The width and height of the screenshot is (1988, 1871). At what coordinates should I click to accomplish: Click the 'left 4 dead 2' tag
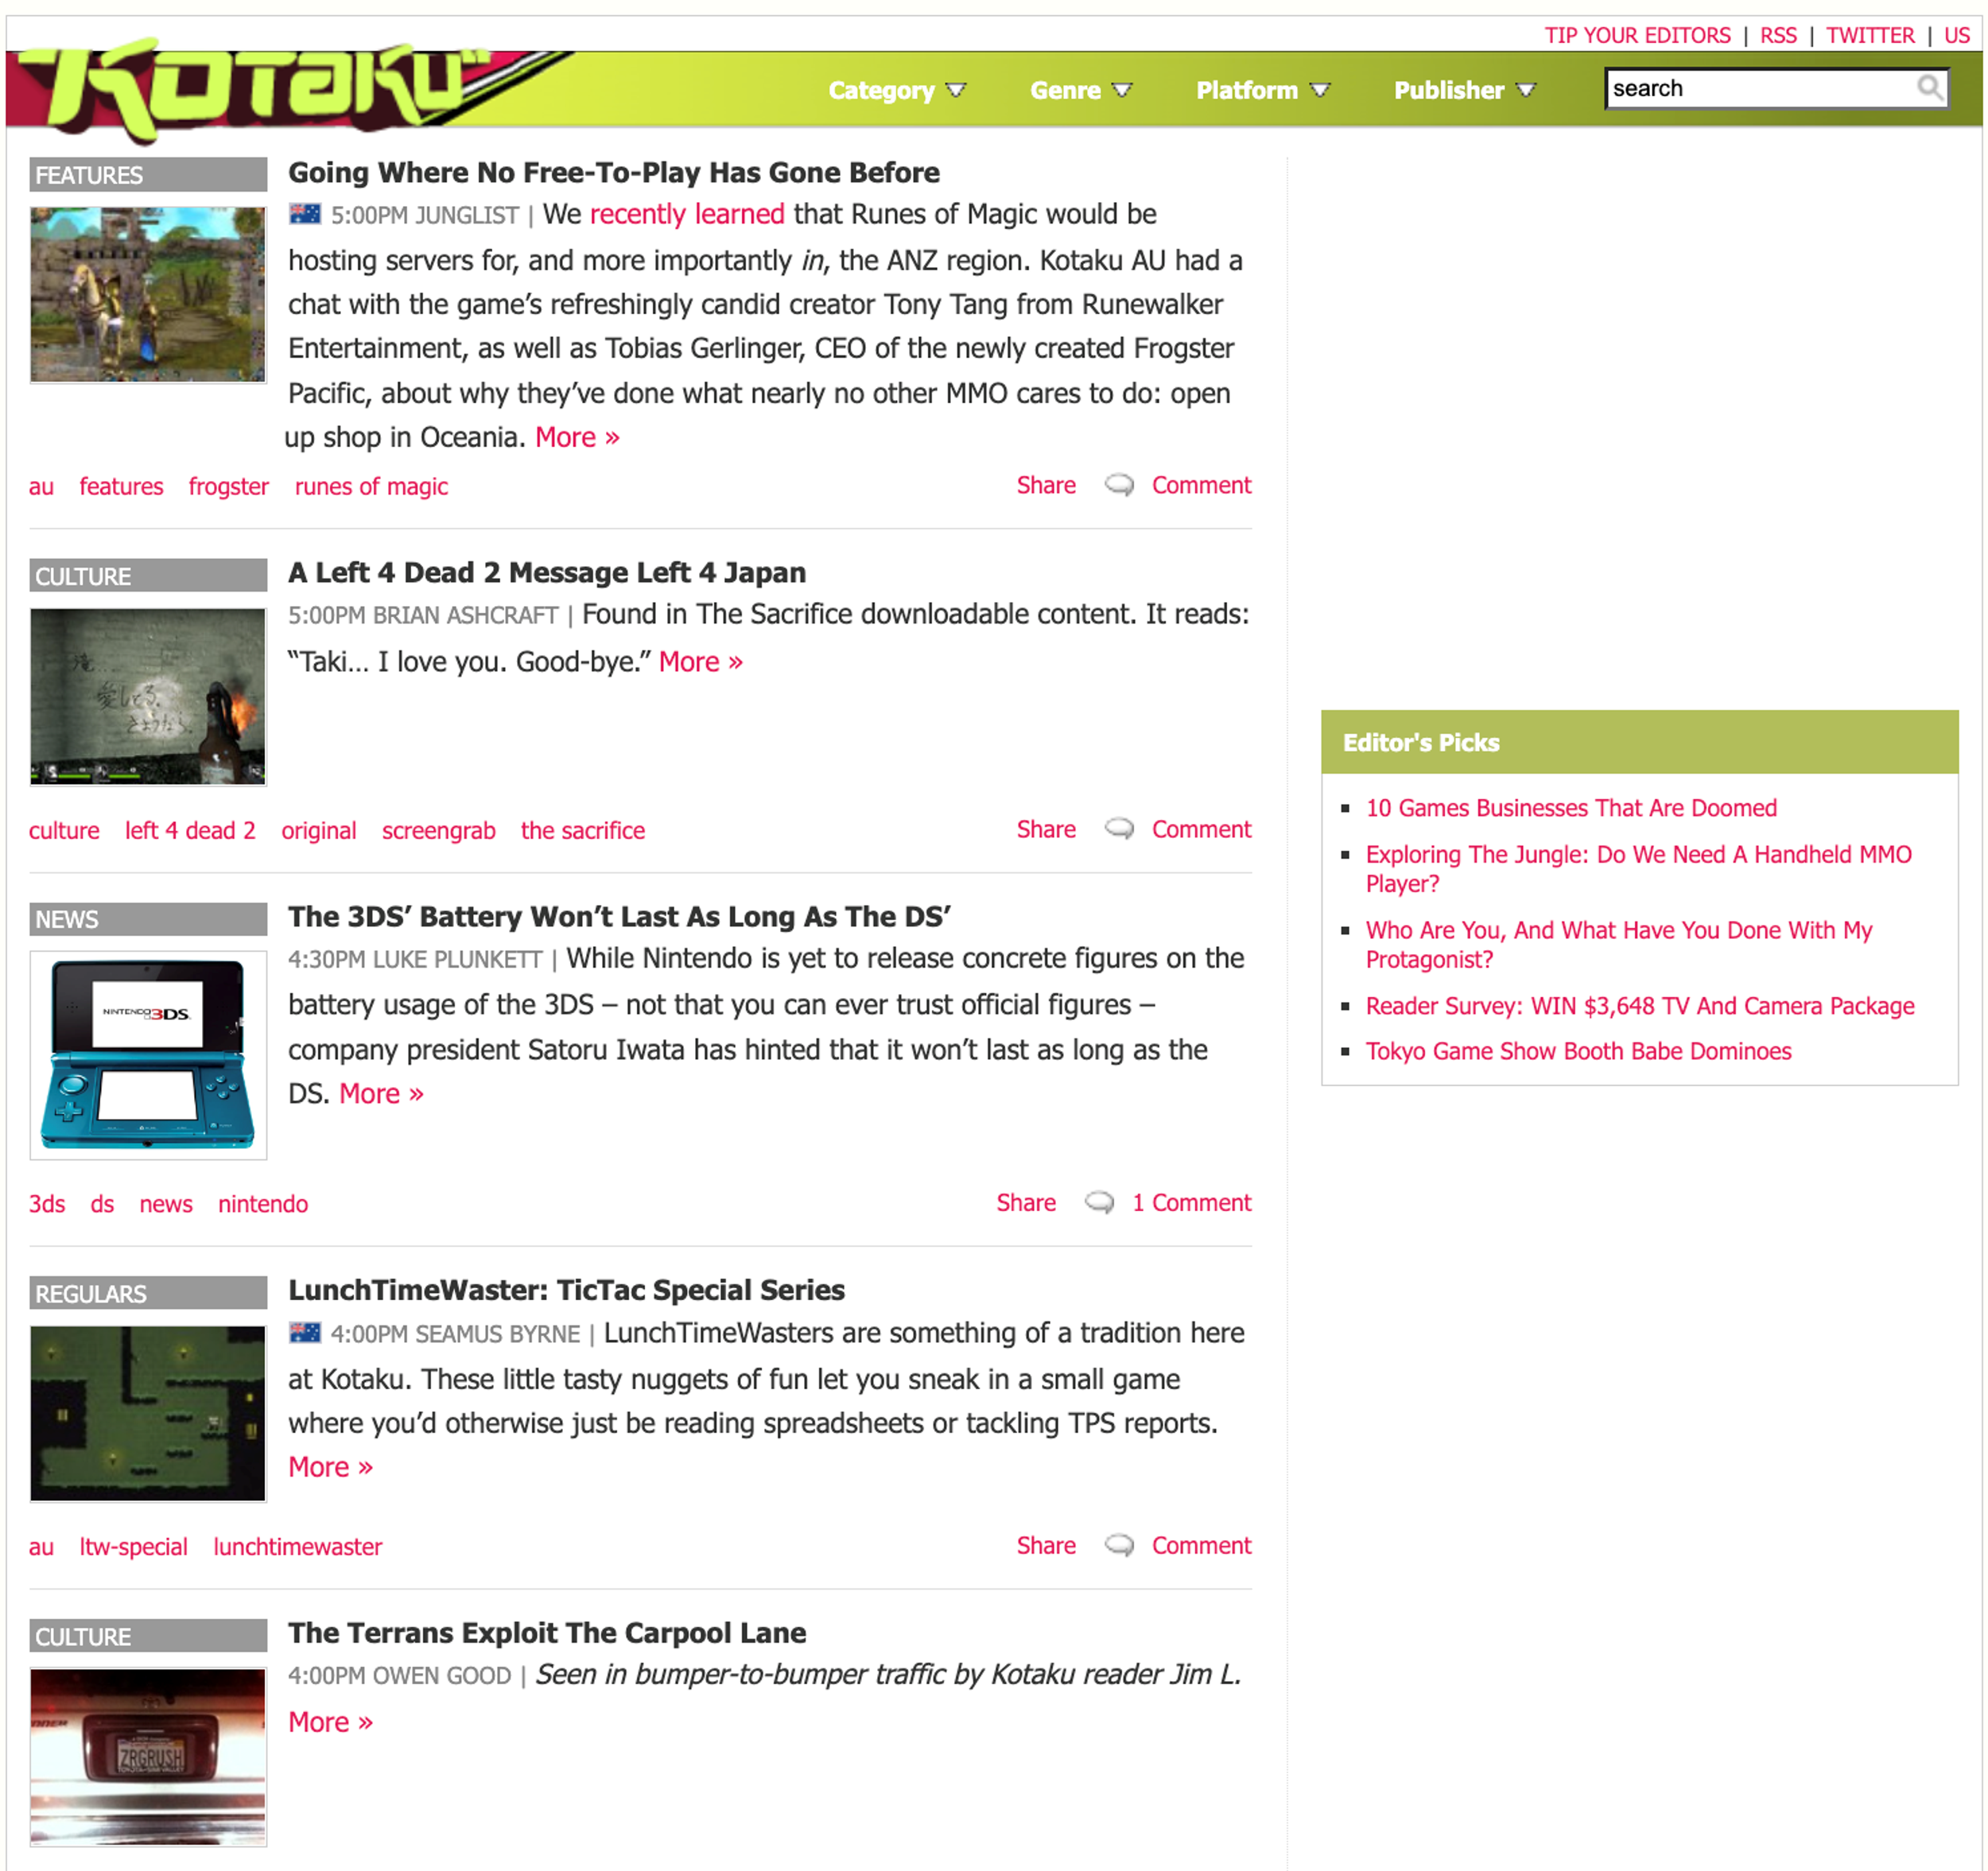click(x=190, y=831)
